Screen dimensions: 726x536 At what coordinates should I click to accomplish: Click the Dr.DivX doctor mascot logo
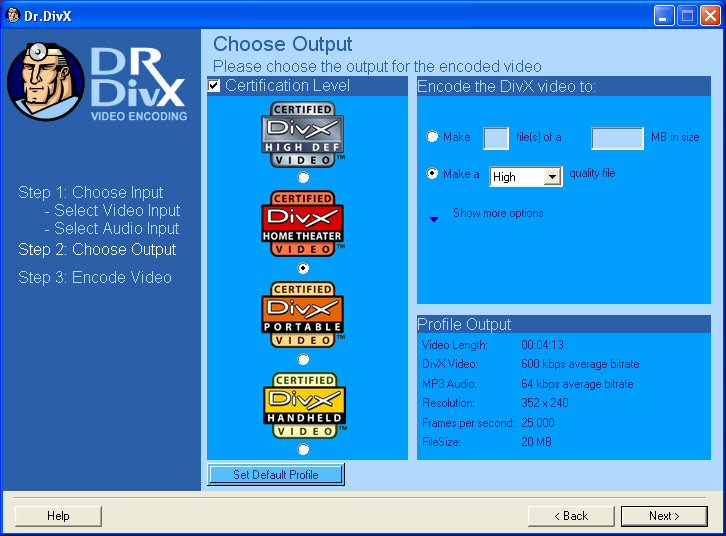(x=46, y=81)
